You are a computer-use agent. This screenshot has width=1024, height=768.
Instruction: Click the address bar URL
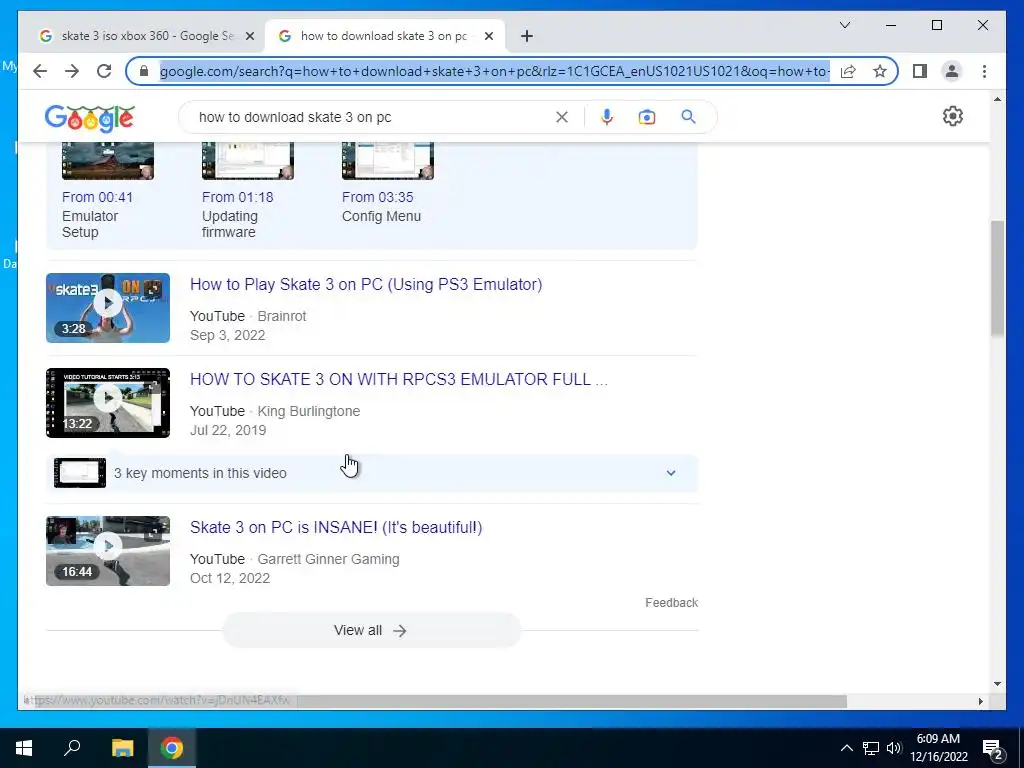[494, 71]
